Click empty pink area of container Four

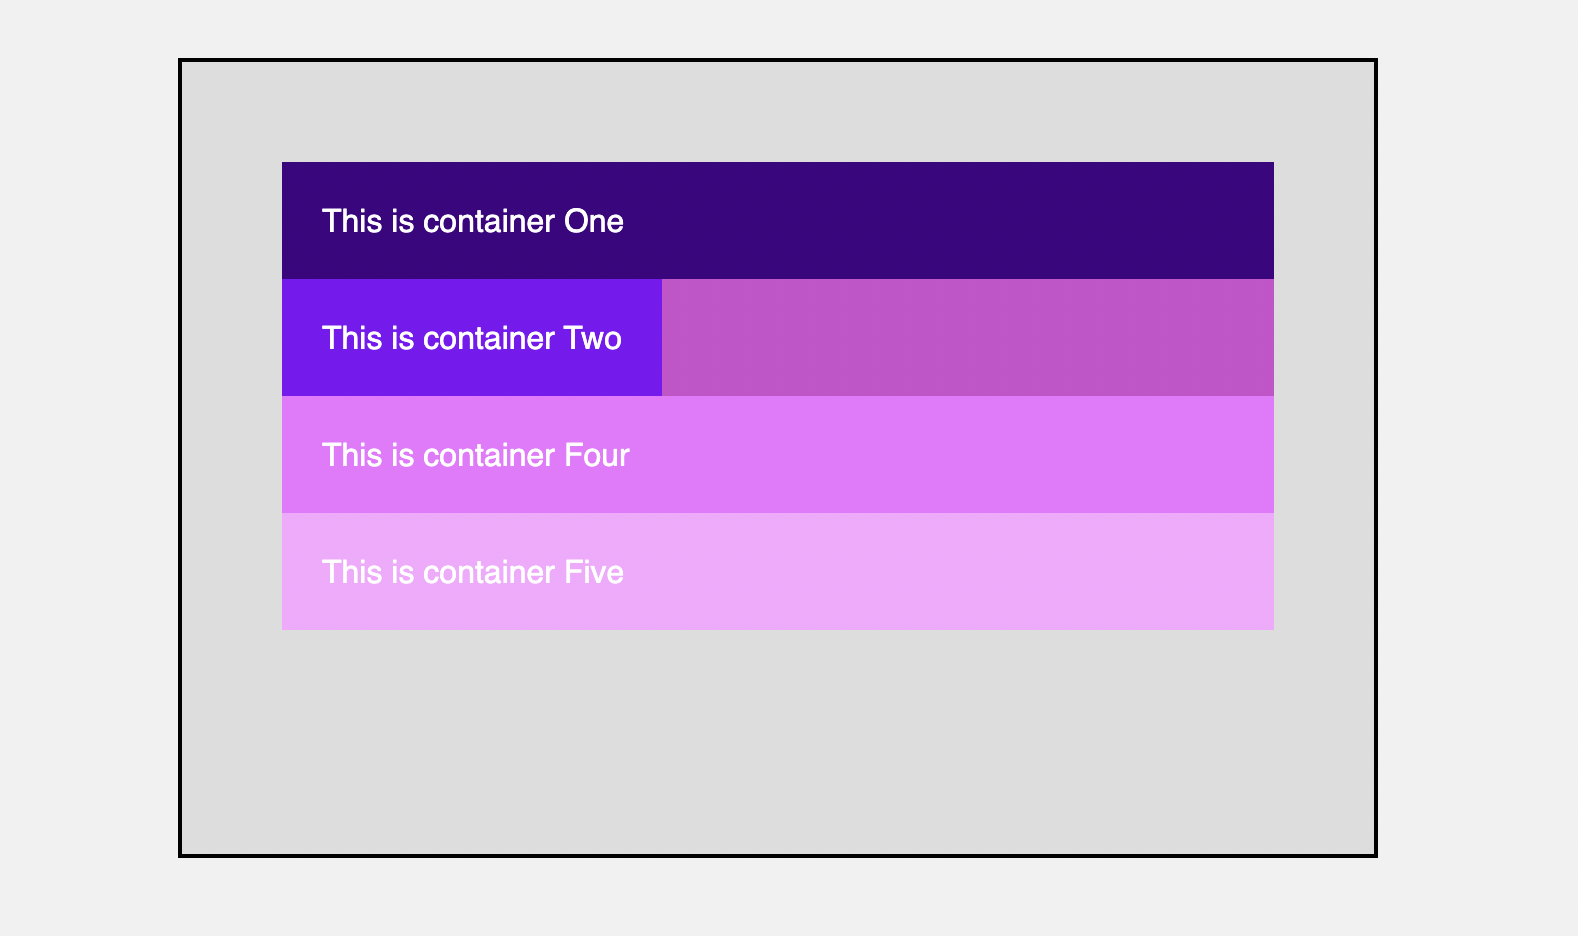(950, 455)
